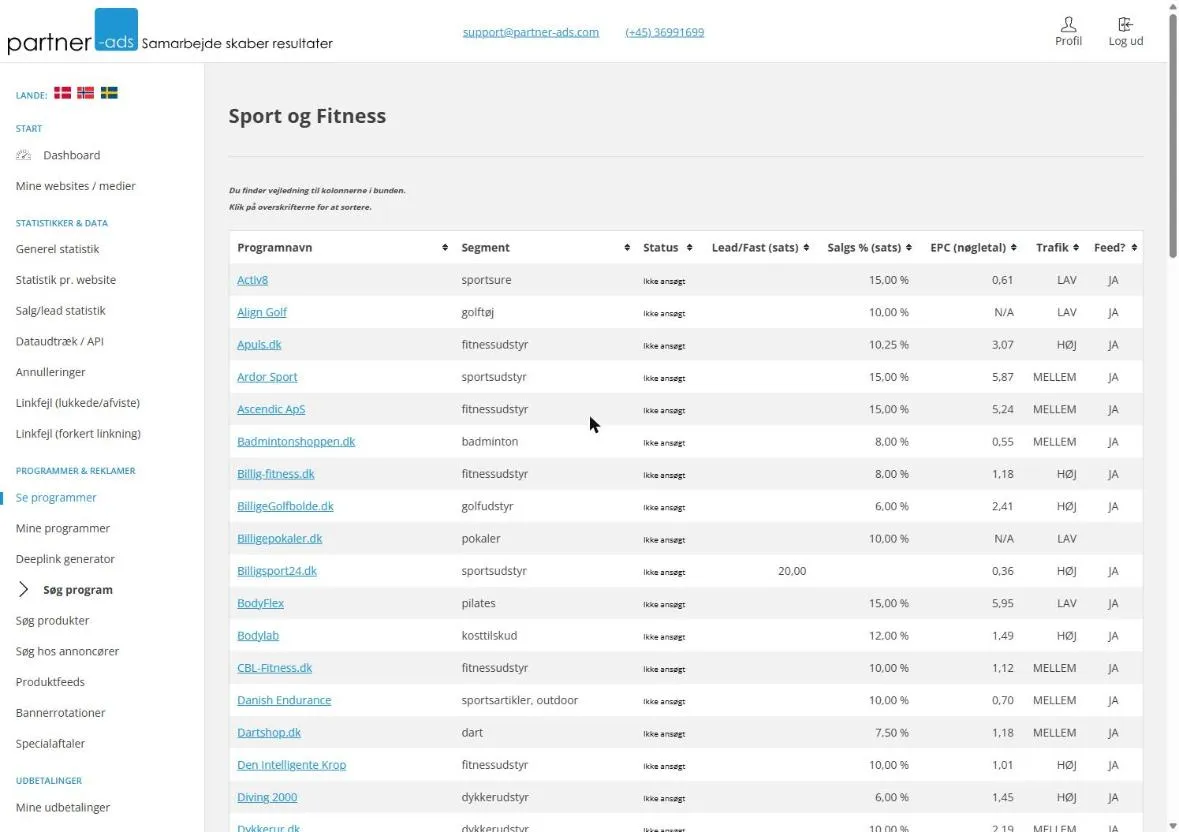Open Annulleringer menu item
This screenshot has height=832, width=1179.
click(x=50, y=372)
